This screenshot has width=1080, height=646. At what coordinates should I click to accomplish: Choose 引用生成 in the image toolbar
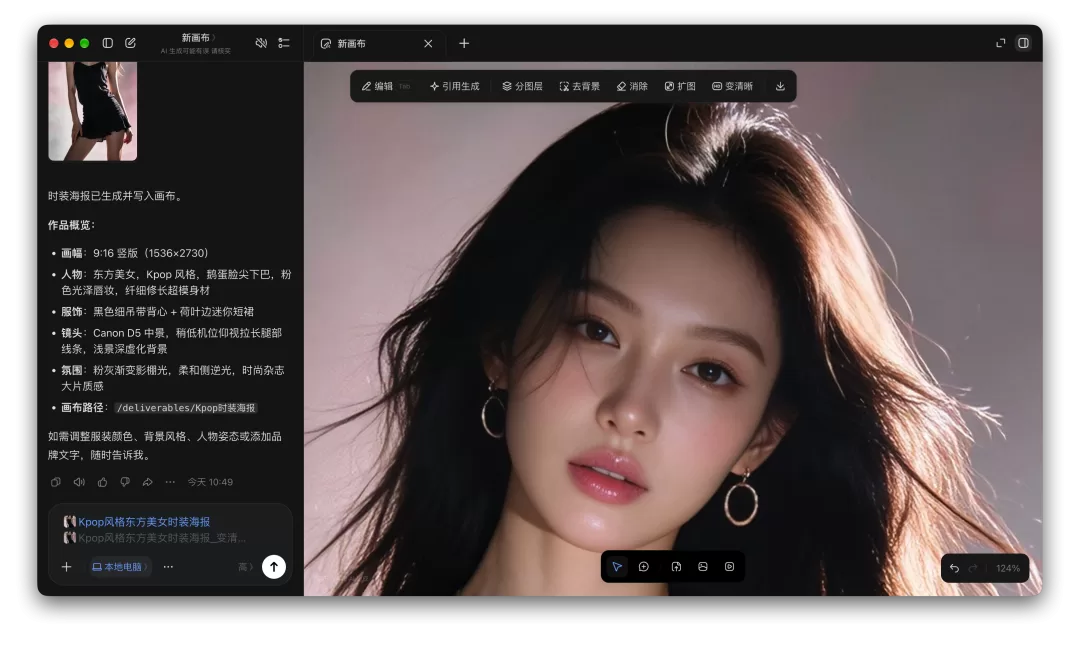tap(455, 86)
